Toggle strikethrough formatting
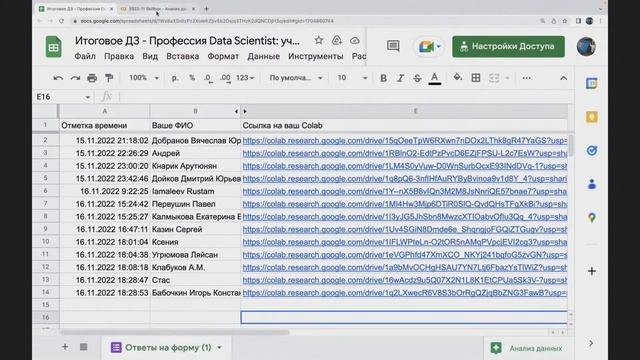 pyautogui.click(x=417, y=78)
